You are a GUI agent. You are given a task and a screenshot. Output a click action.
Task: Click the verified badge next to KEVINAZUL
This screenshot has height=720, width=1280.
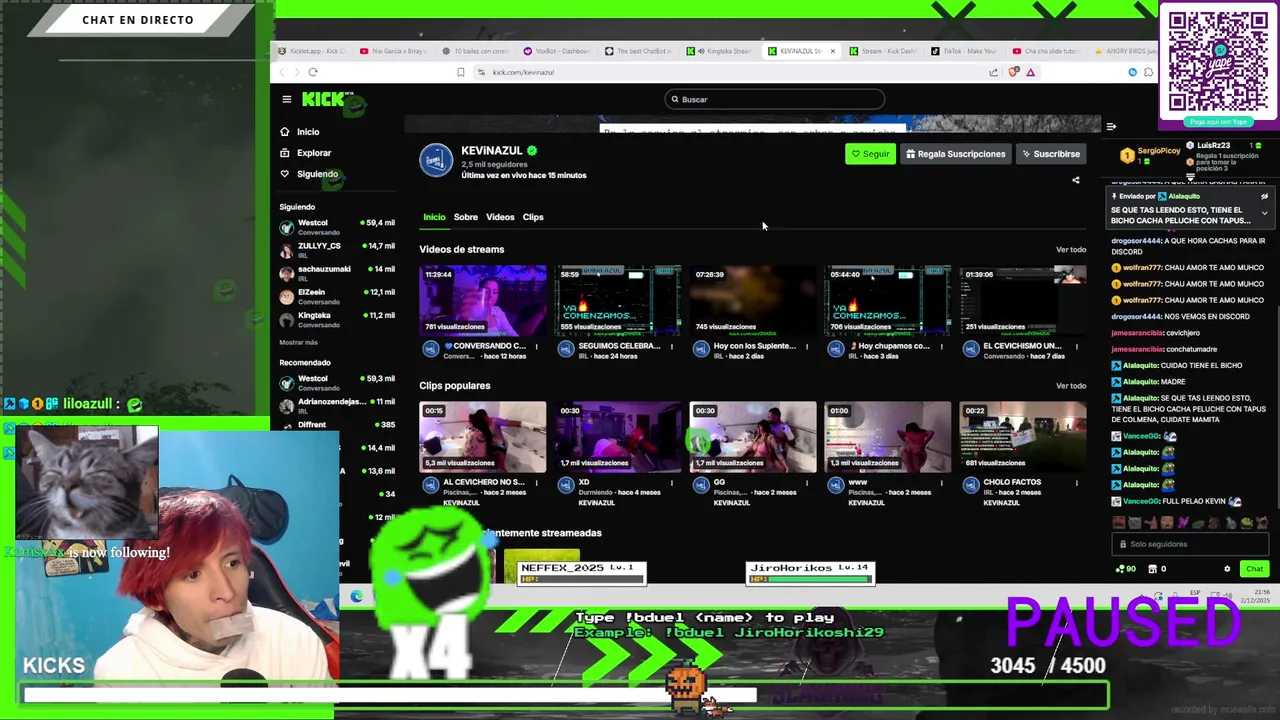click(532, 151)
